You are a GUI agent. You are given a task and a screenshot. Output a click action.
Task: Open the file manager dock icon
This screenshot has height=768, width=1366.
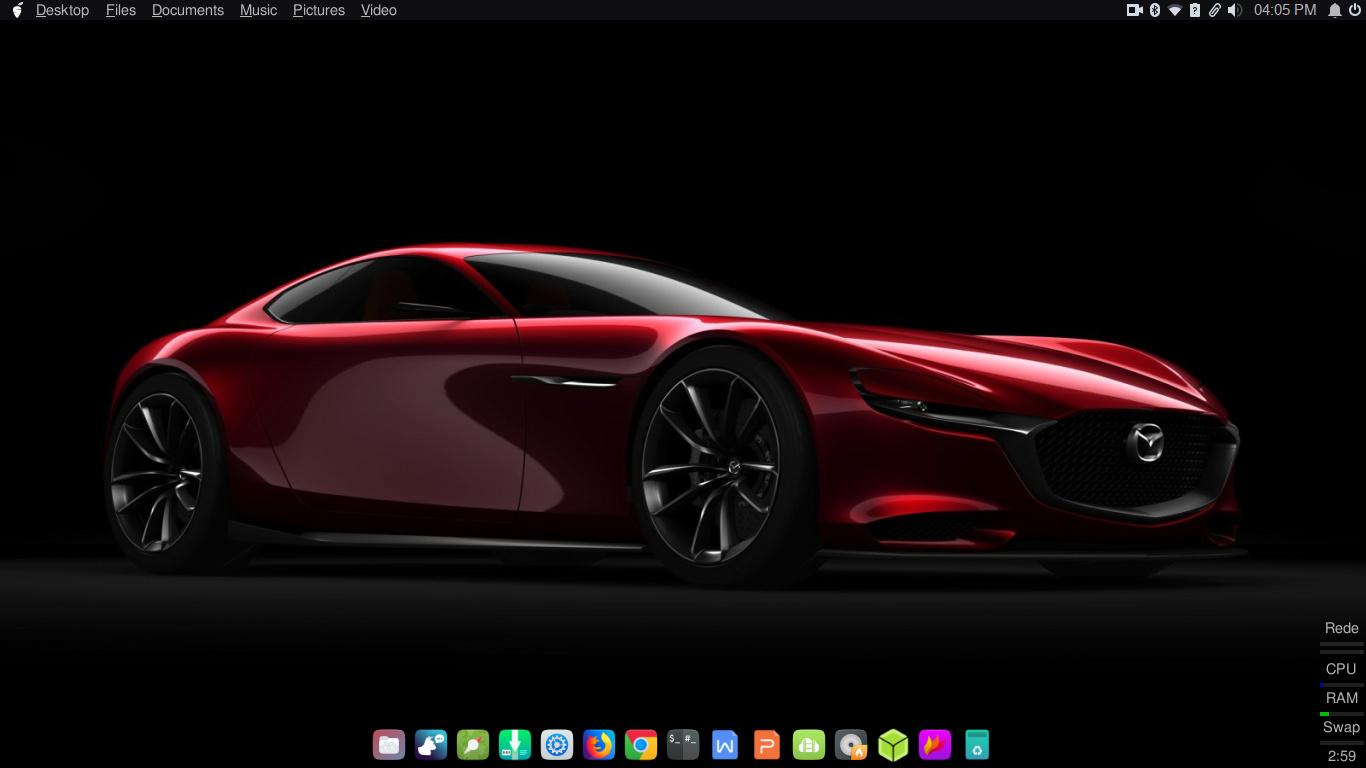(389, 745)
